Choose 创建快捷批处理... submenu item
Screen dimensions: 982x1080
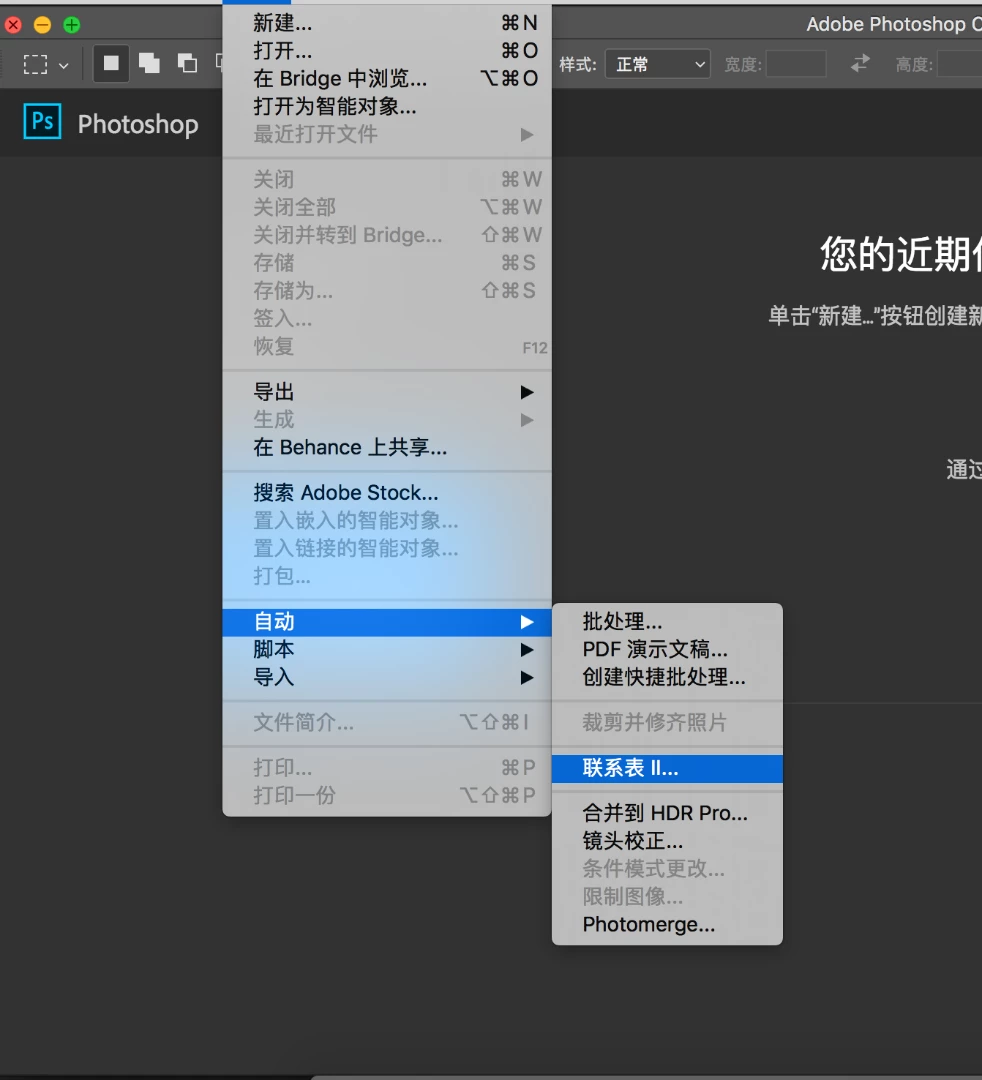tap(667, 677)
